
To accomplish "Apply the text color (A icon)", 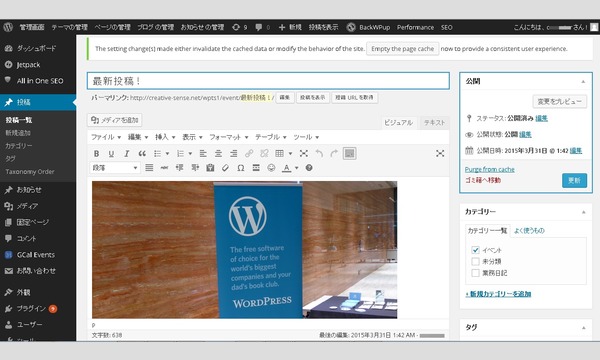I will click(x=287, y=168).
